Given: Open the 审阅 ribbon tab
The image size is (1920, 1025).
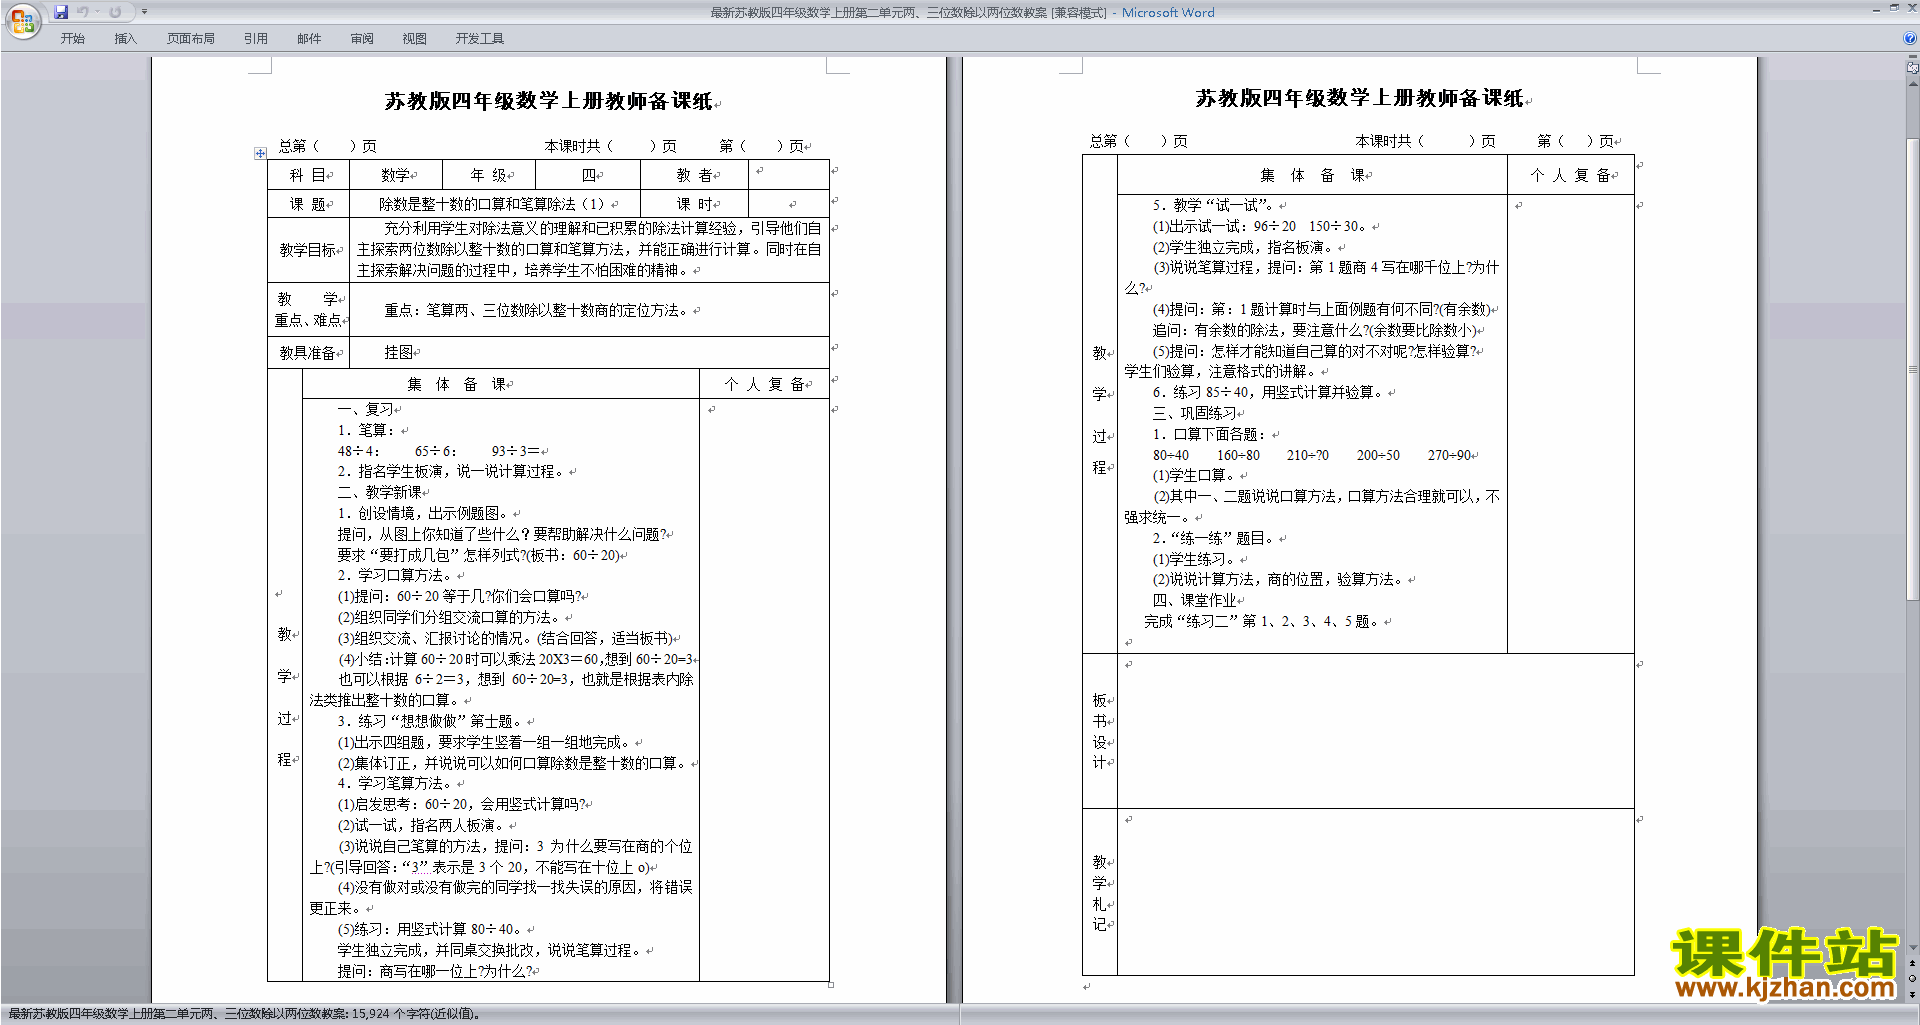Looking at the screenshot, I should (362, 38).
